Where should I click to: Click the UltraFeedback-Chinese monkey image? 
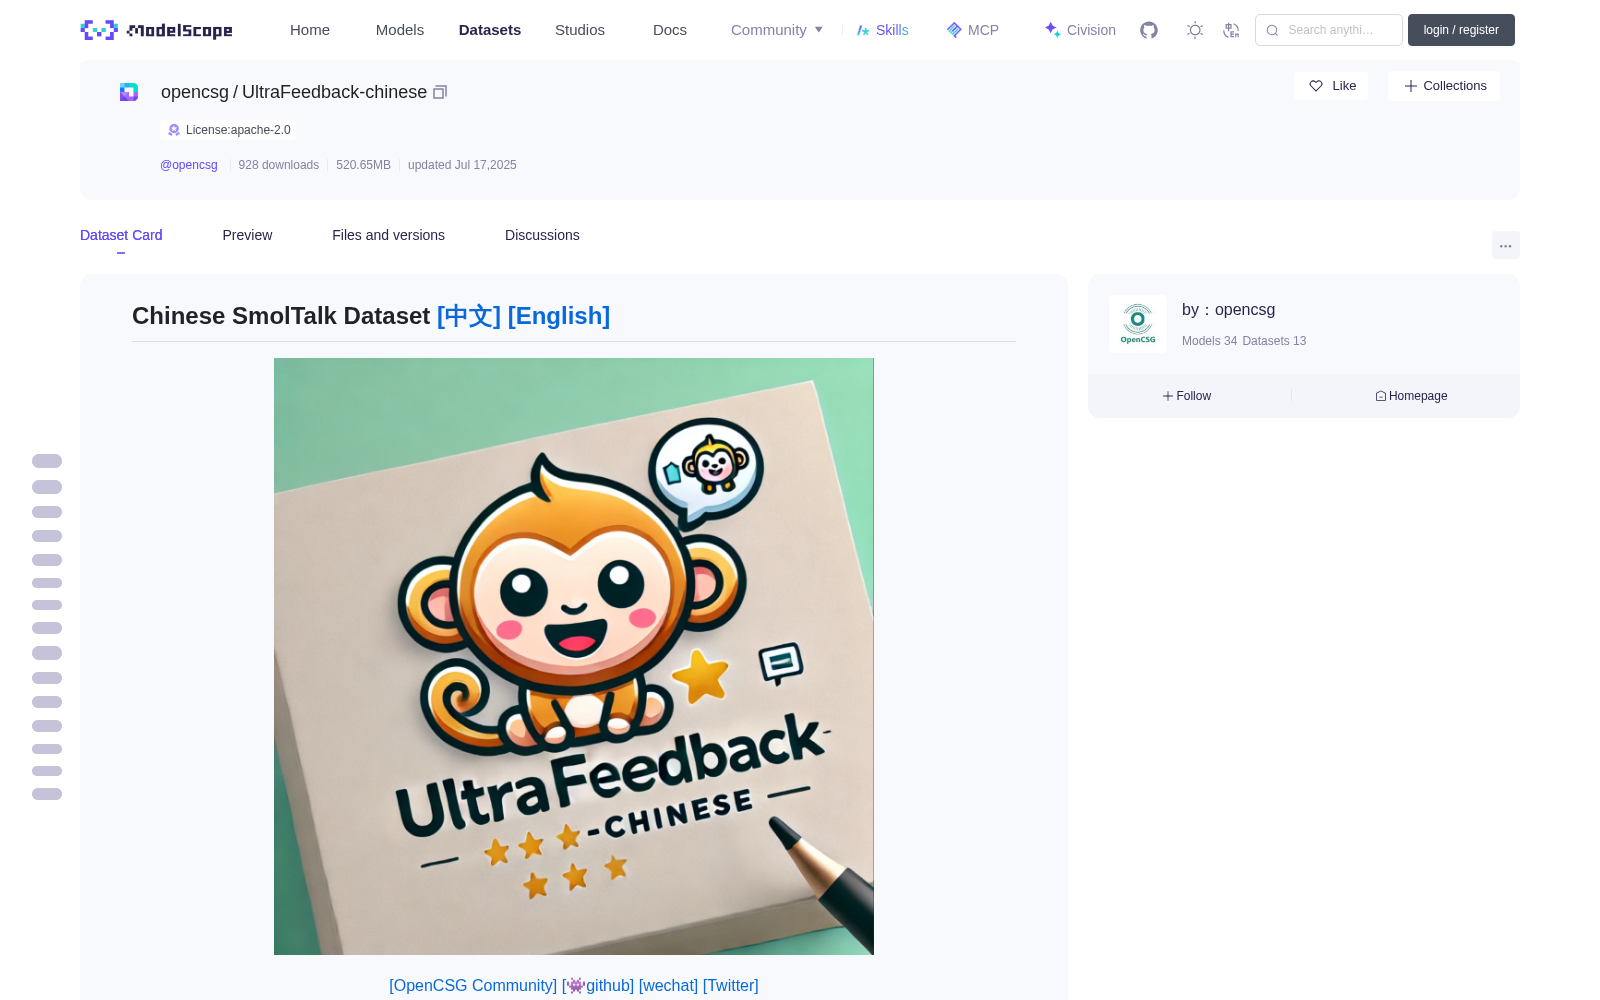pyautogui.click(x=574, y=656)
